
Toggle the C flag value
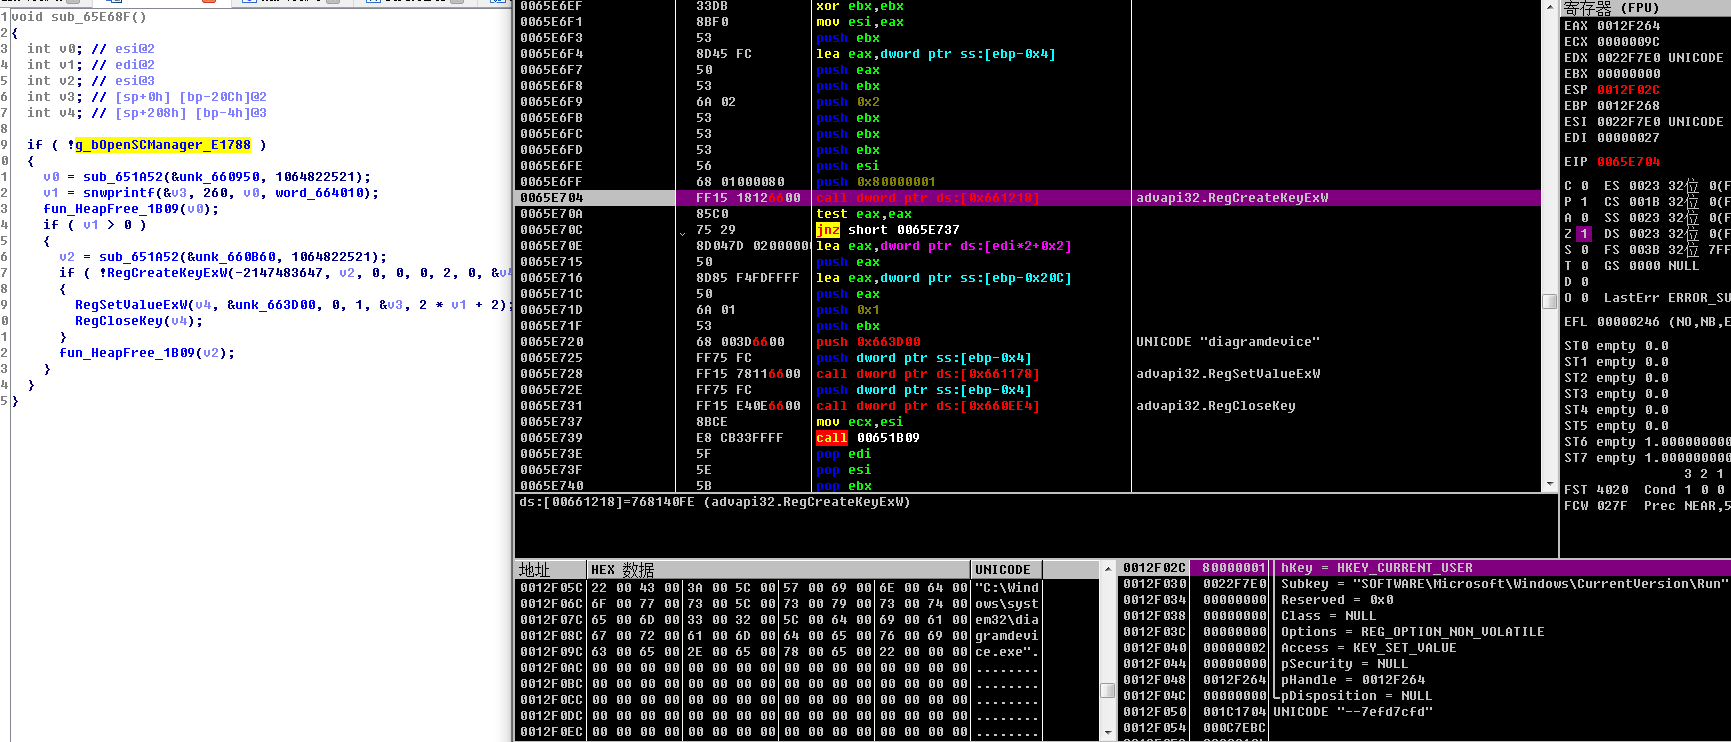pos(1584,186)
